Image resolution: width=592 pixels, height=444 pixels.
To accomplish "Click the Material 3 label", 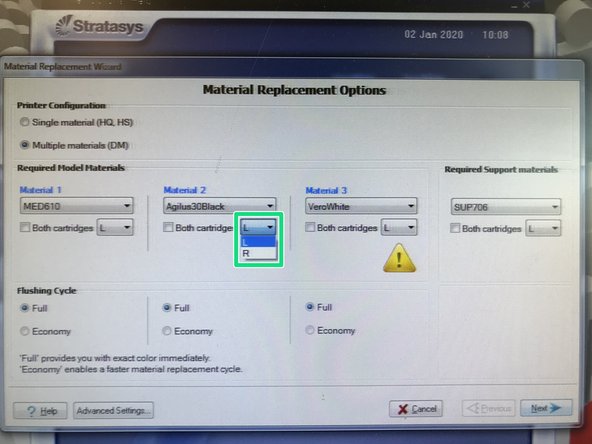I will [326, 190].
